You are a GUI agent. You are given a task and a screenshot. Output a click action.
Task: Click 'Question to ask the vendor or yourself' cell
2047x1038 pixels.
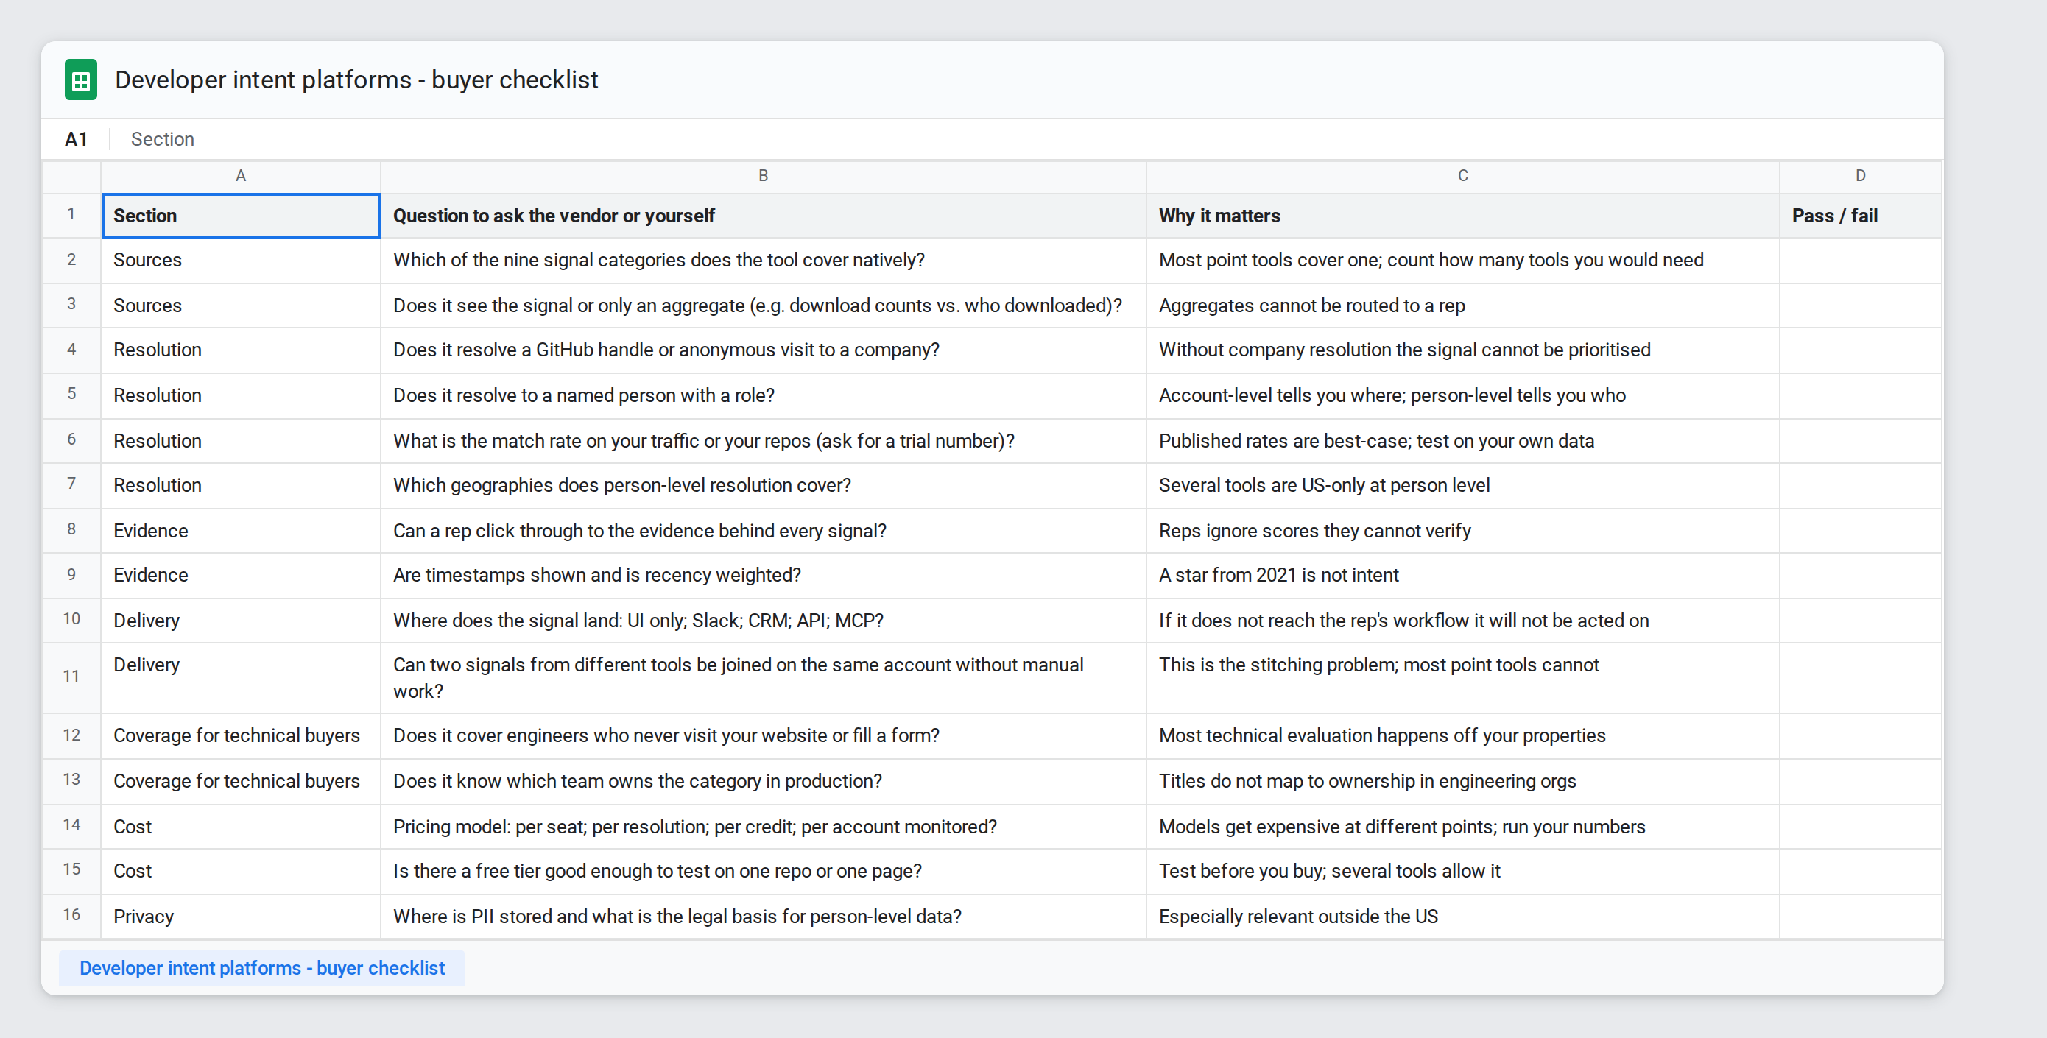tap(763, 216)
